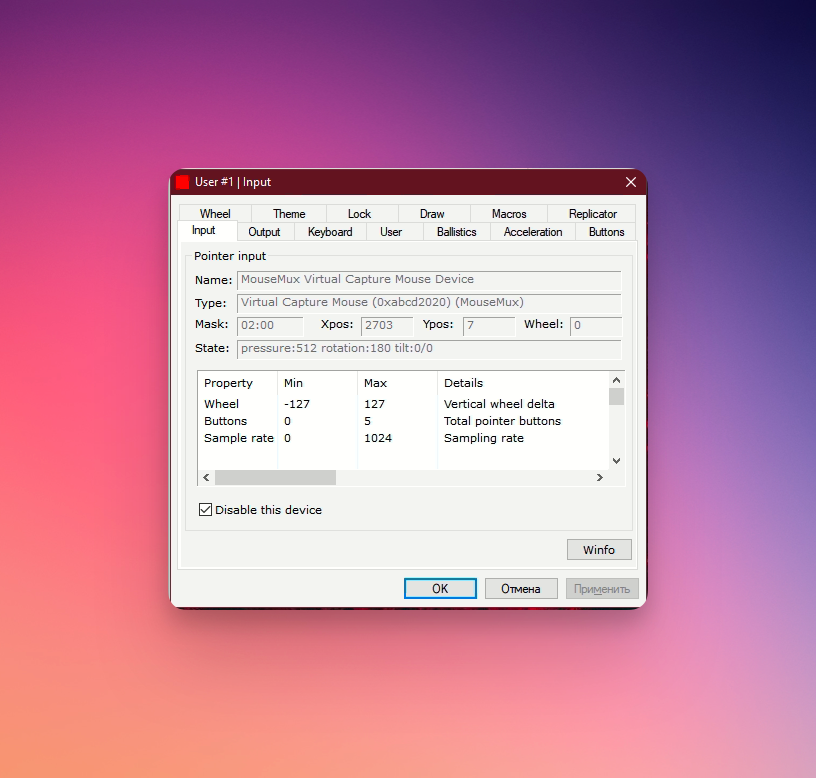This screenshot has height=778, width=816.
Task: Click the Name field with MouseMux device
Action: pyautogui.click(x=429, y=280)
